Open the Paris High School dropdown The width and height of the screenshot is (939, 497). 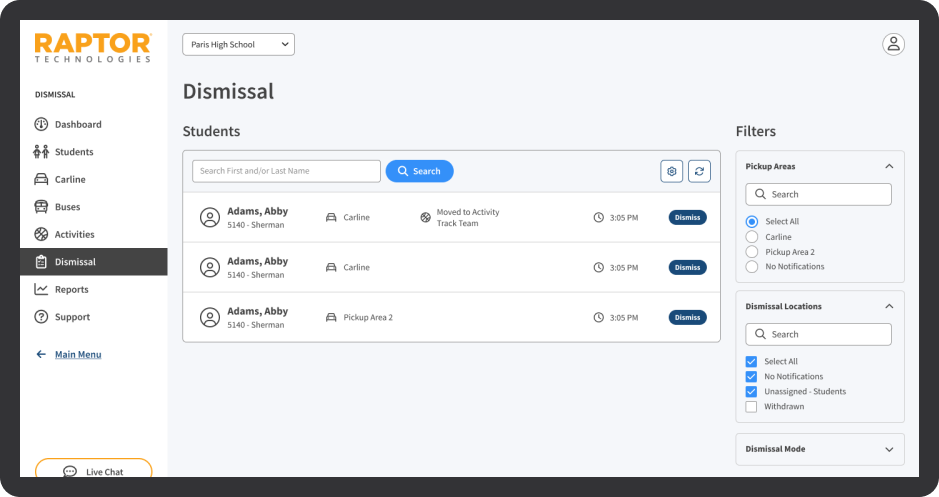[238, 44]
